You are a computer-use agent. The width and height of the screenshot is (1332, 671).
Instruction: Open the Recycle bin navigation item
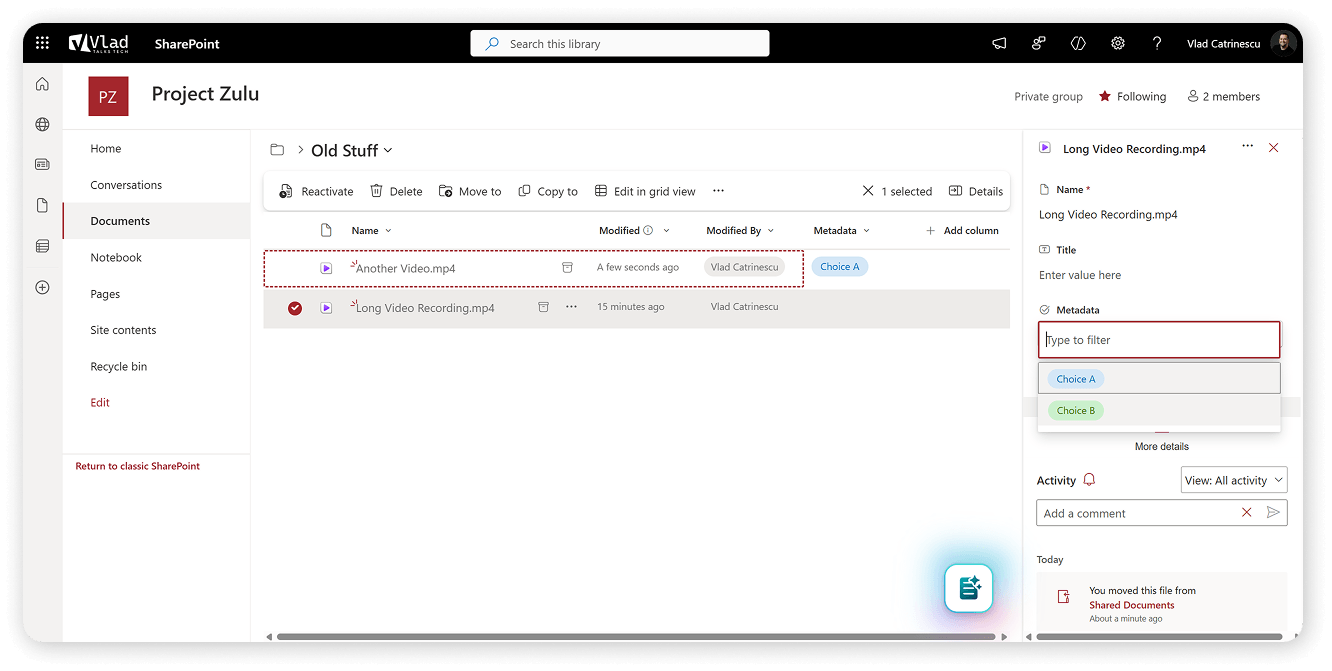(118, 366)
